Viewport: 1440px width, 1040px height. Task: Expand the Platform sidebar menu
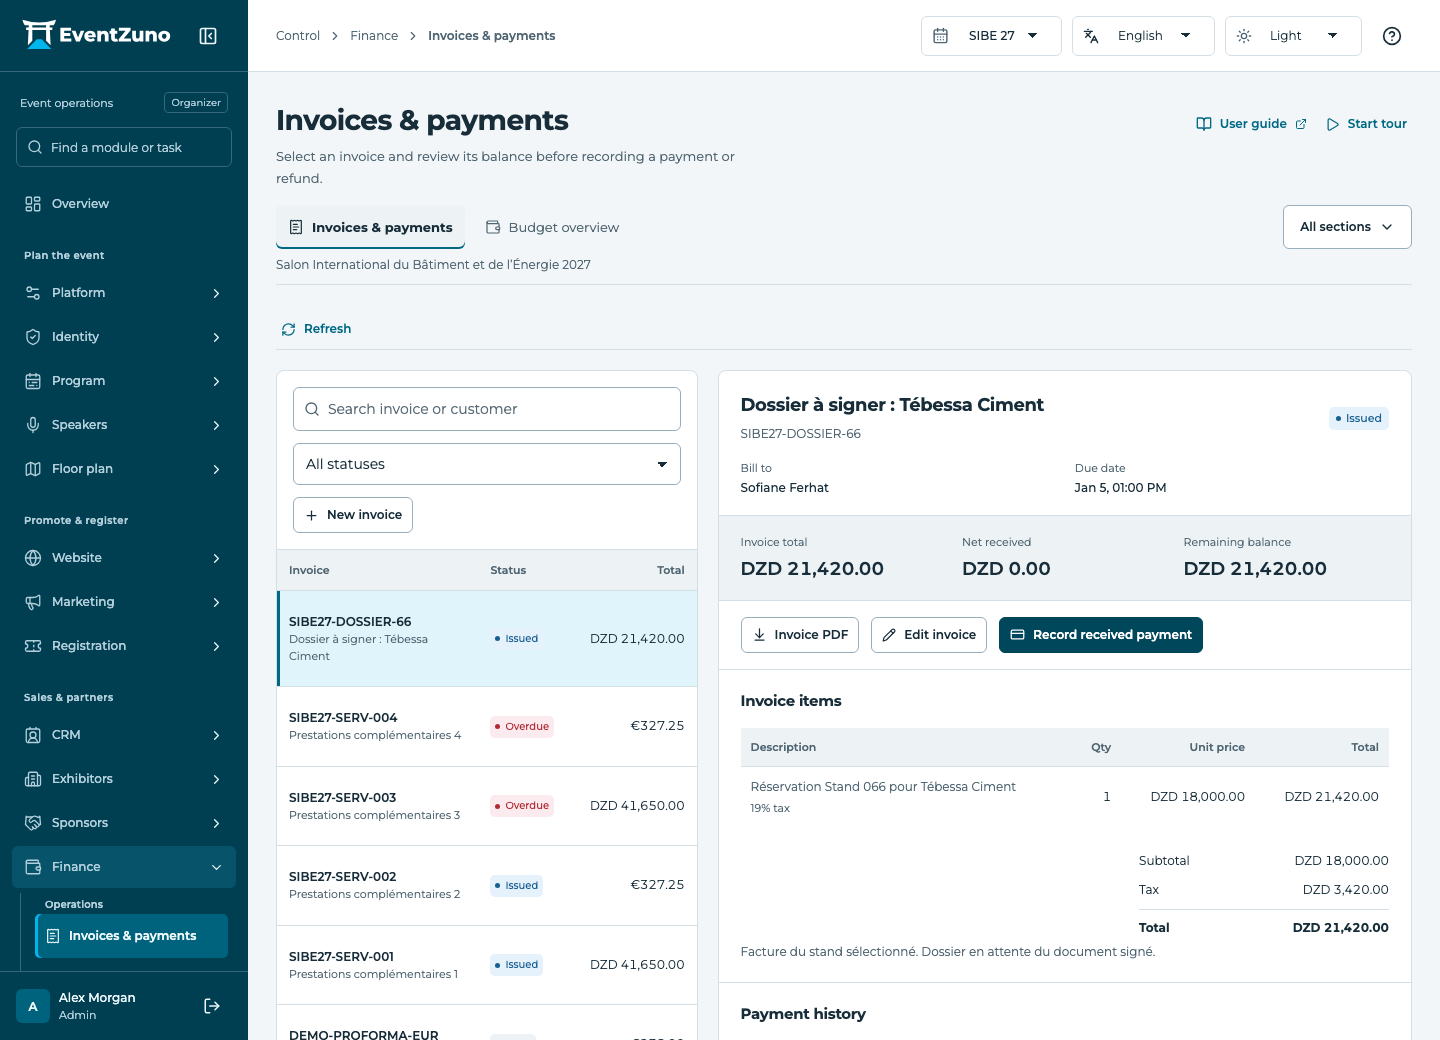click(124, 293)
